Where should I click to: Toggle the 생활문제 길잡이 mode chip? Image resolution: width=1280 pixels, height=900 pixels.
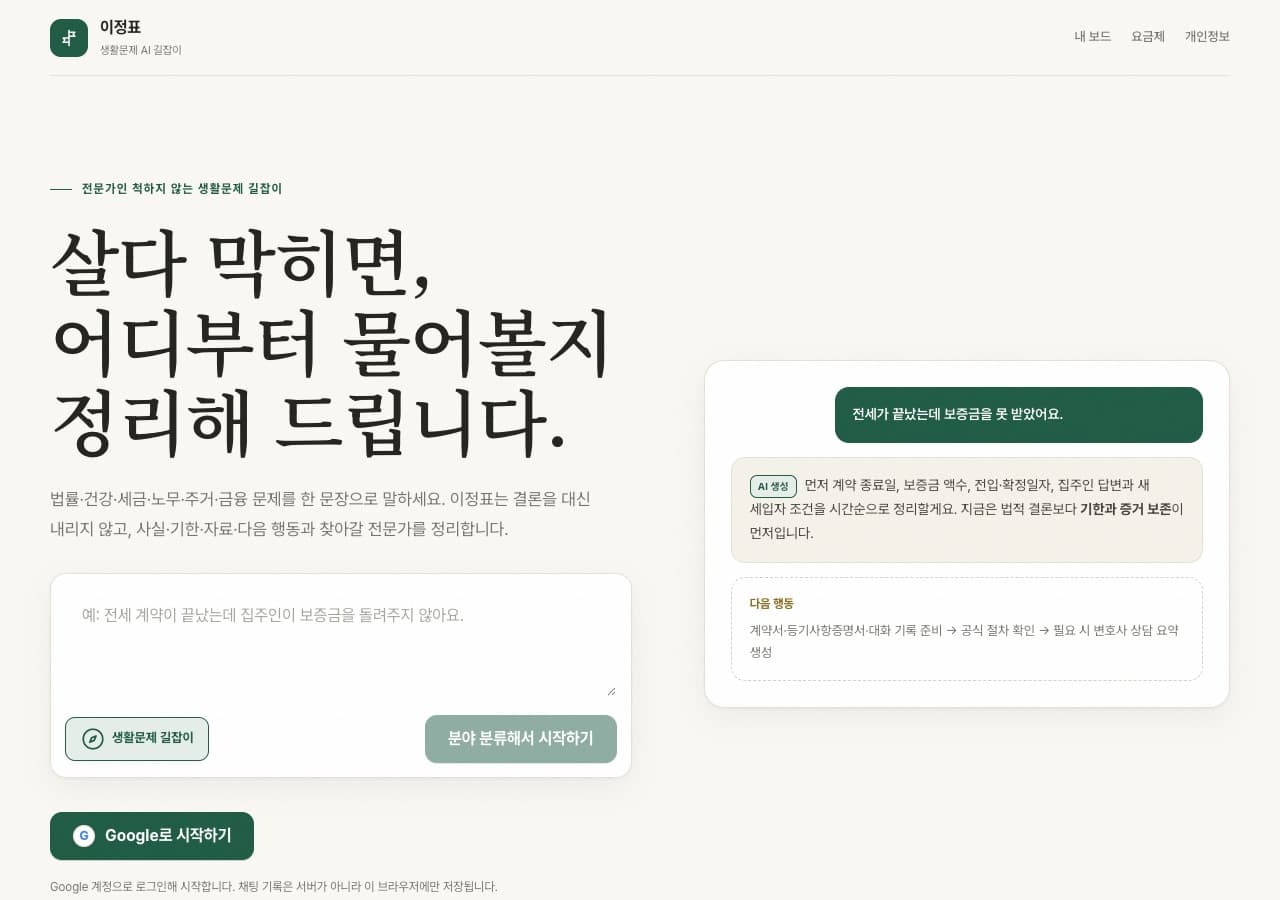click(137, 739)
